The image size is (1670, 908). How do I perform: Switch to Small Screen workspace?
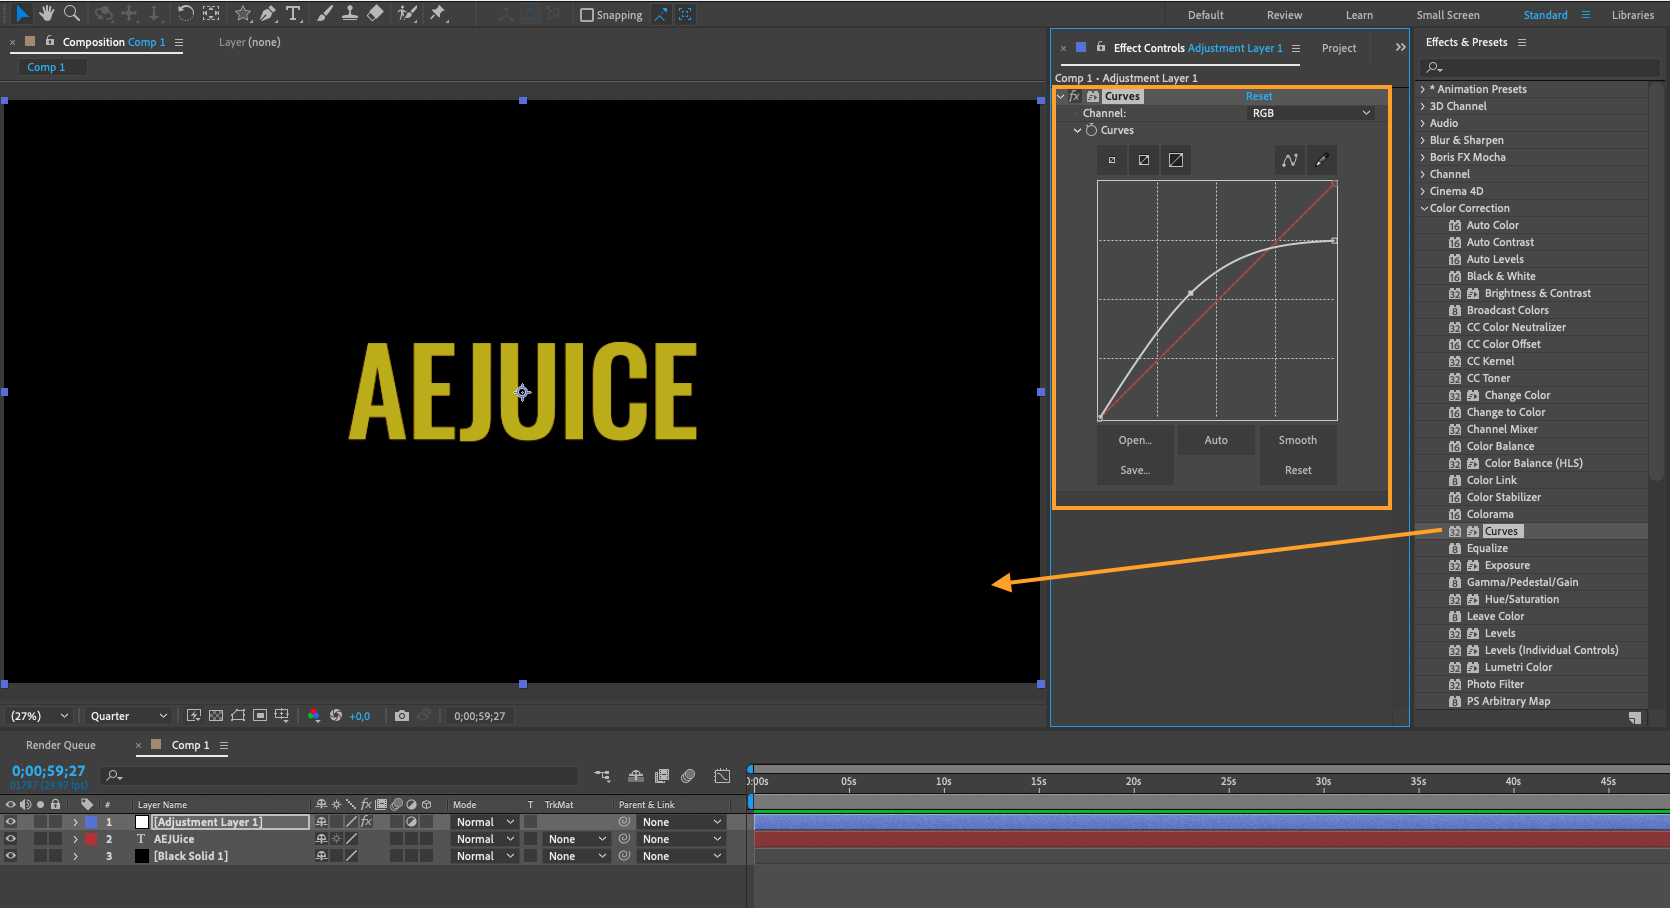[1447, 15]
